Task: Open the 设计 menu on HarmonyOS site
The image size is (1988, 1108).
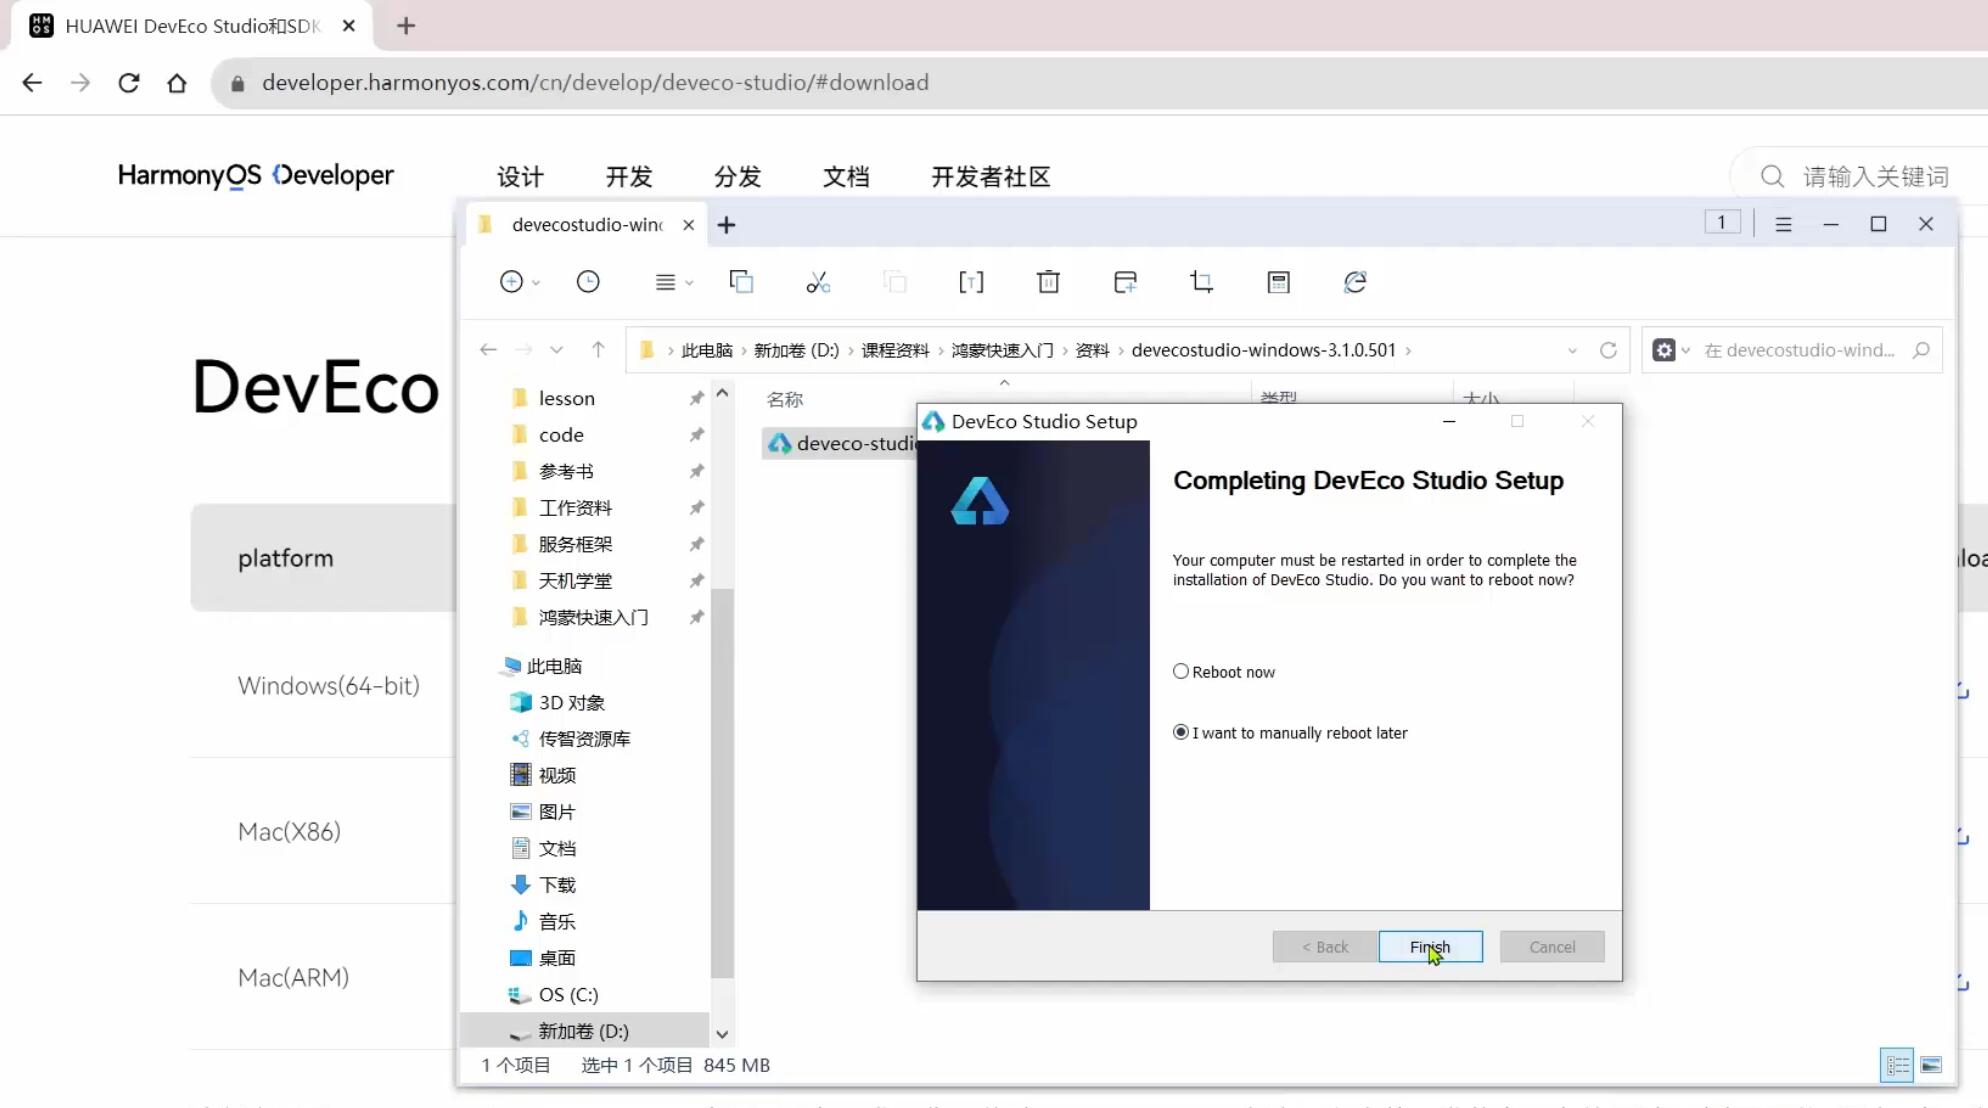Action: point(521,177)
